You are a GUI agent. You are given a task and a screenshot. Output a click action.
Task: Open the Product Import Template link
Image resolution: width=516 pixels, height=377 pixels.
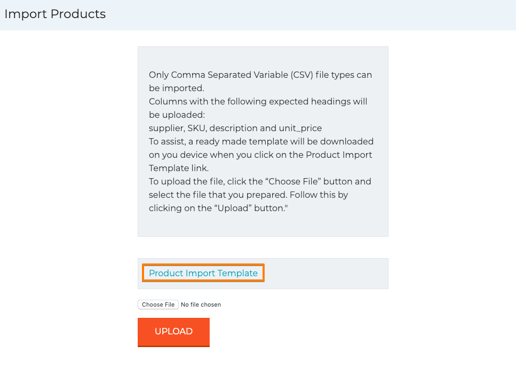point(203,273)
